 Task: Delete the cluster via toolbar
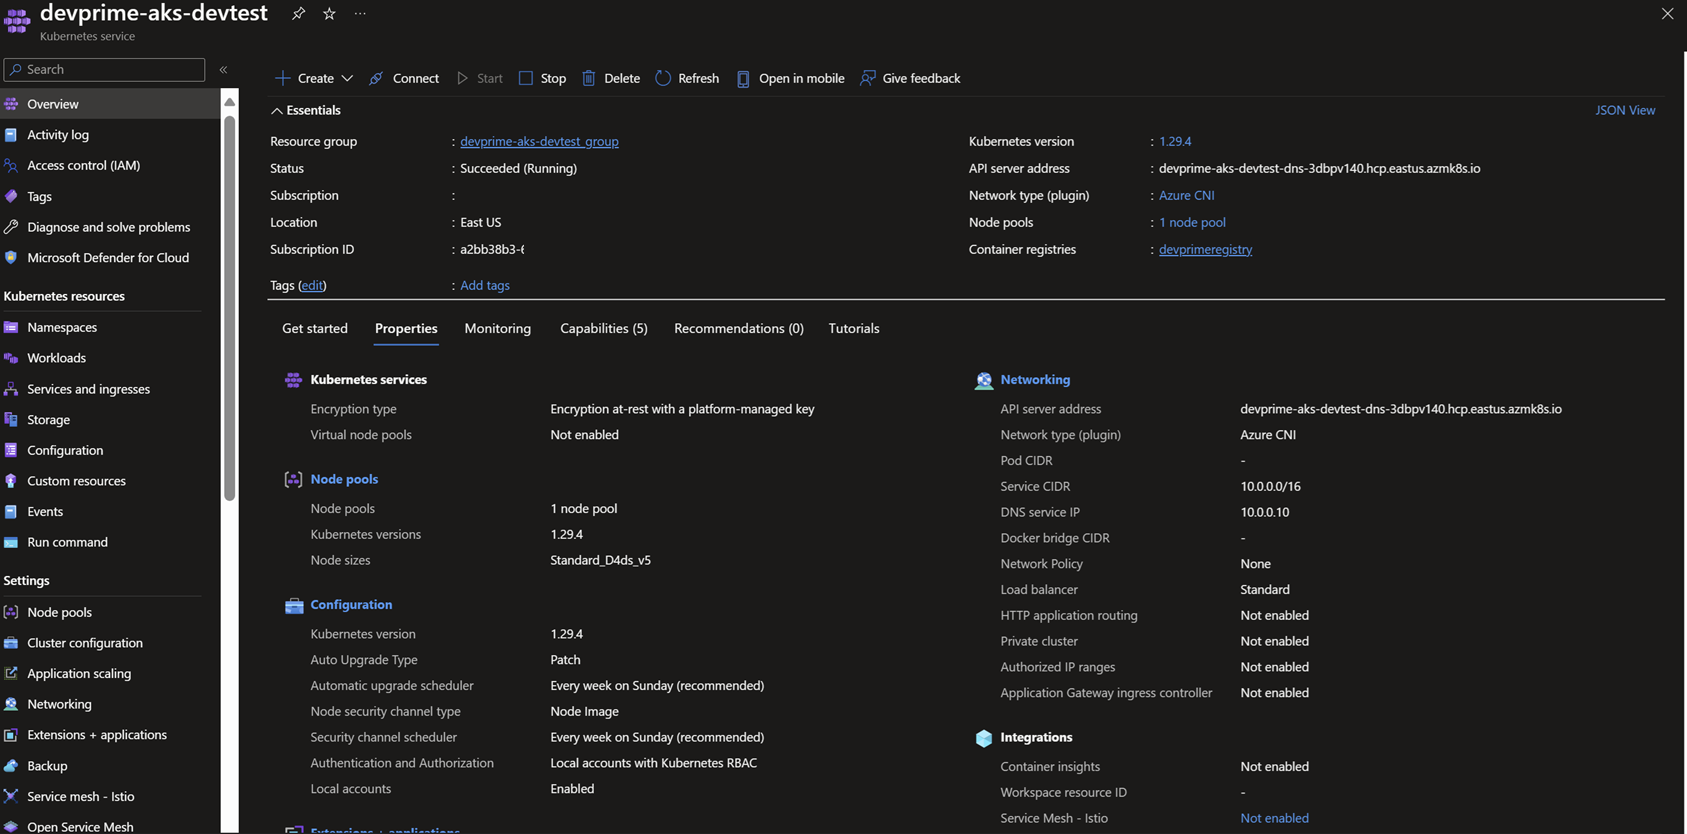pyautogui.click(x=611, y=78)
